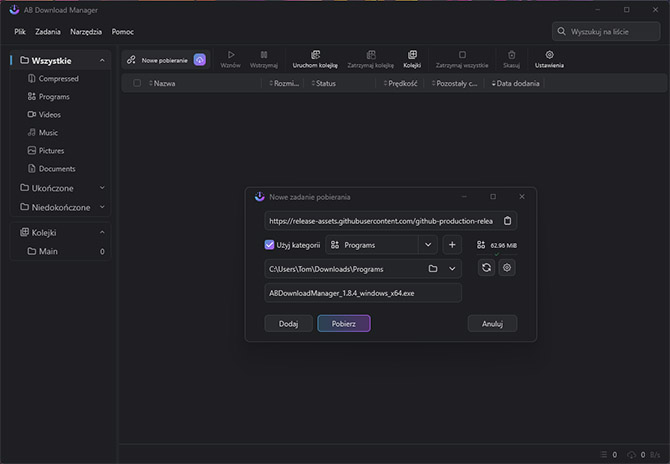Viewport: 670px width, 464px height.
Task: Toggle select-all checkbox in list header
Action: pyautogui.click(x=137, y=84)
